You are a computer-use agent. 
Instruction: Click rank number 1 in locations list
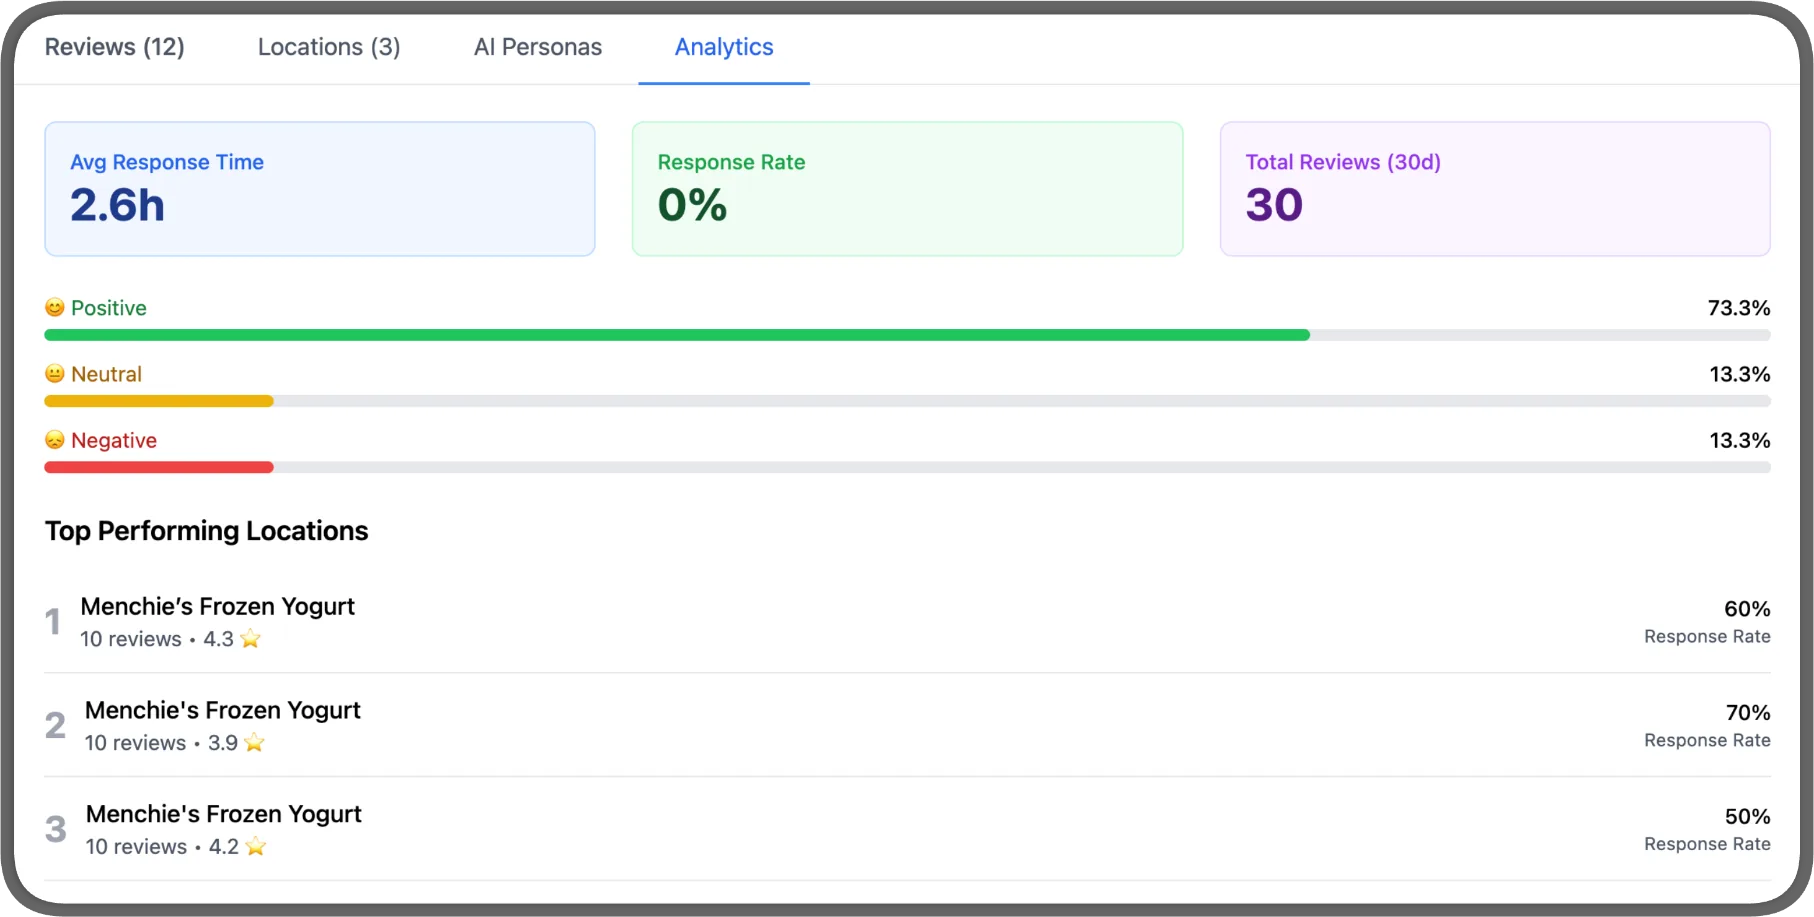coord(53,622)
